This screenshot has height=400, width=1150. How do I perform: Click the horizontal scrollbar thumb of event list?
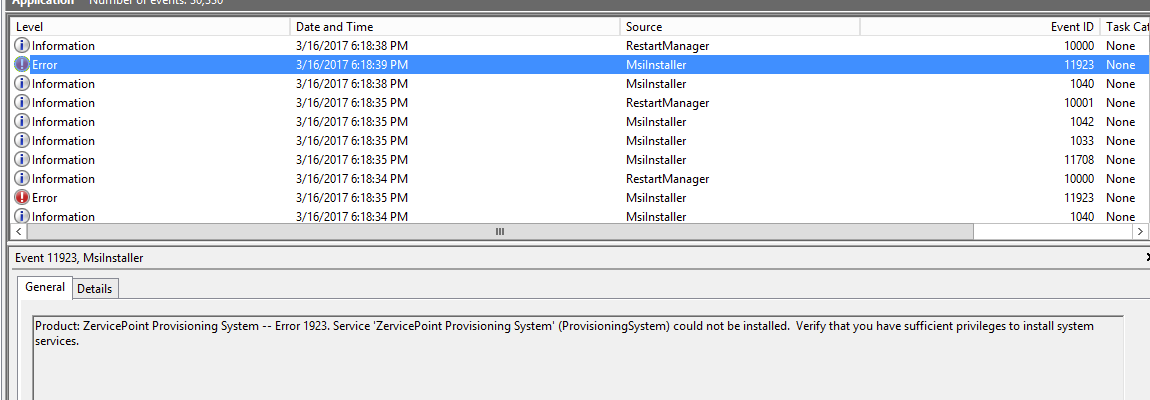pyautogui.click(x=500, y=231)
